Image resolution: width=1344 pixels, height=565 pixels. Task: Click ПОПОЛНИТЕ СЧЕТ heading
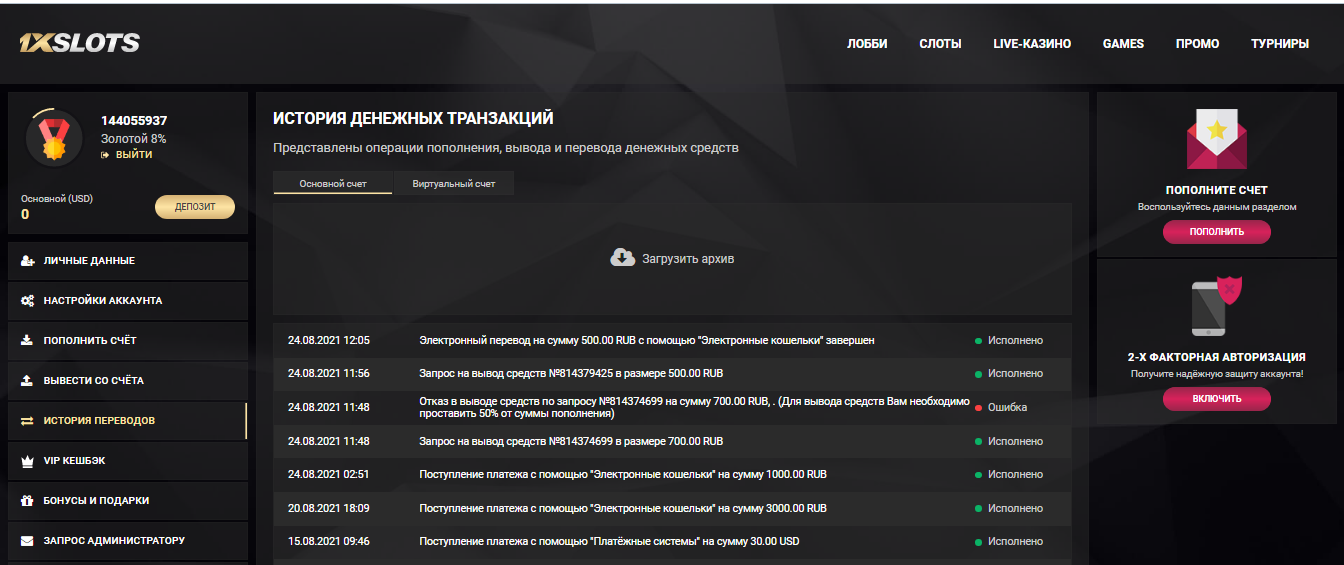click(x=1216, y=190)
